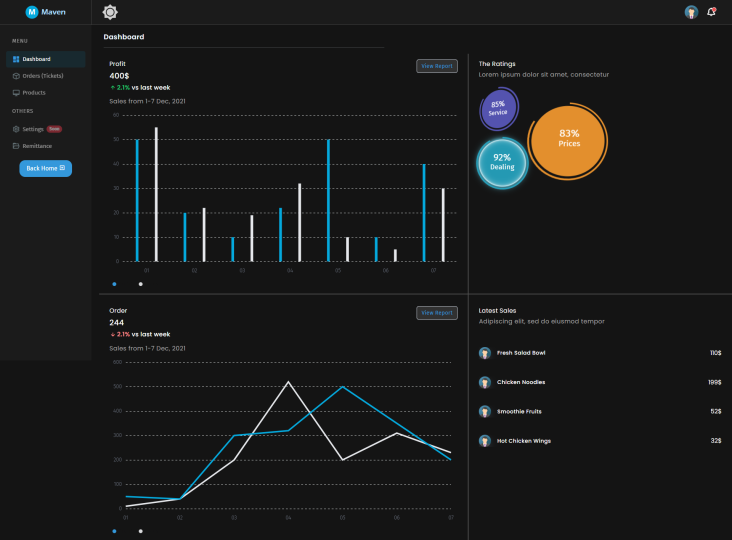Click the Back Home button
732x540 pixels.
tap(45, 168)
